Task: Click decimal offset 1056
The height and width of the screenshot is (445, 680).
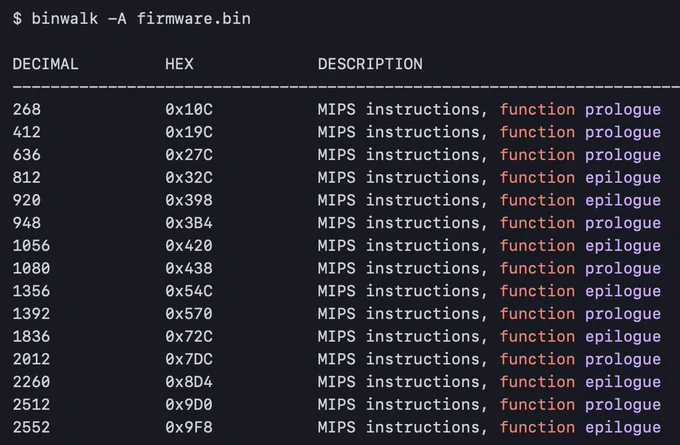Action: [x=31, y=245]
